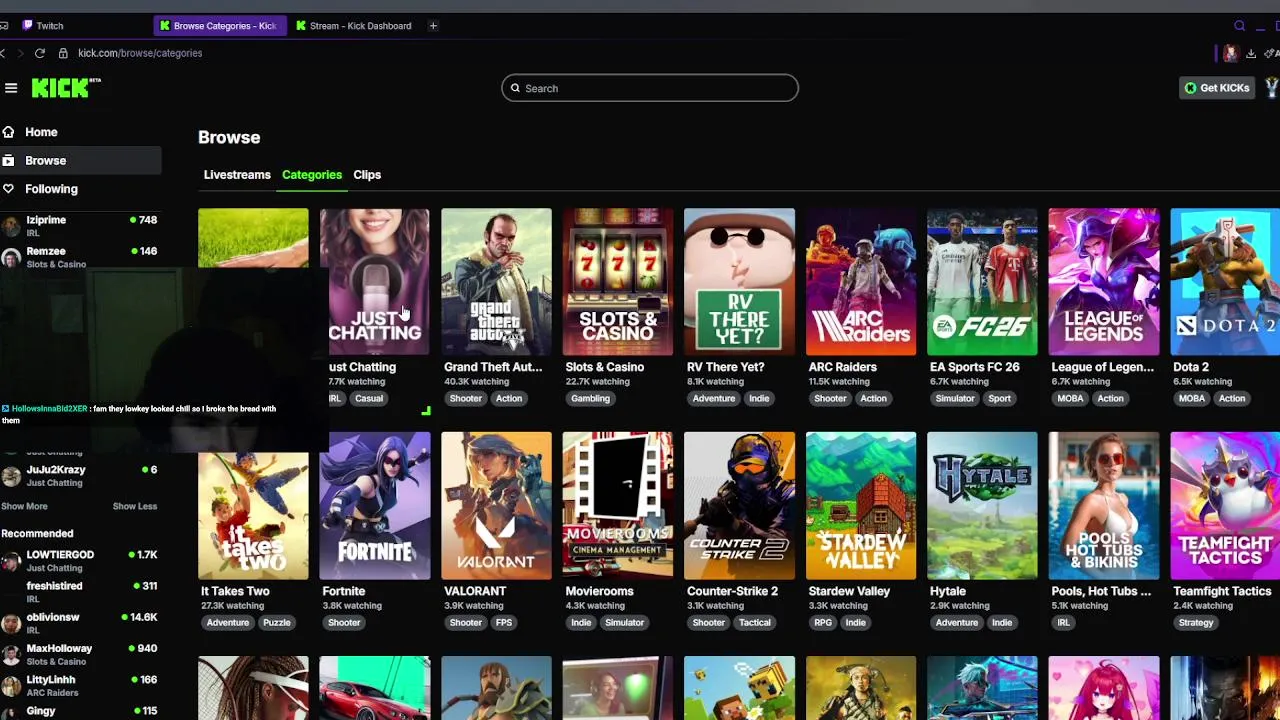Viewport: 1280px width, 720px height.
Task: Open the EA Sports FC 26 thumbnail
Action: [982, 282]
